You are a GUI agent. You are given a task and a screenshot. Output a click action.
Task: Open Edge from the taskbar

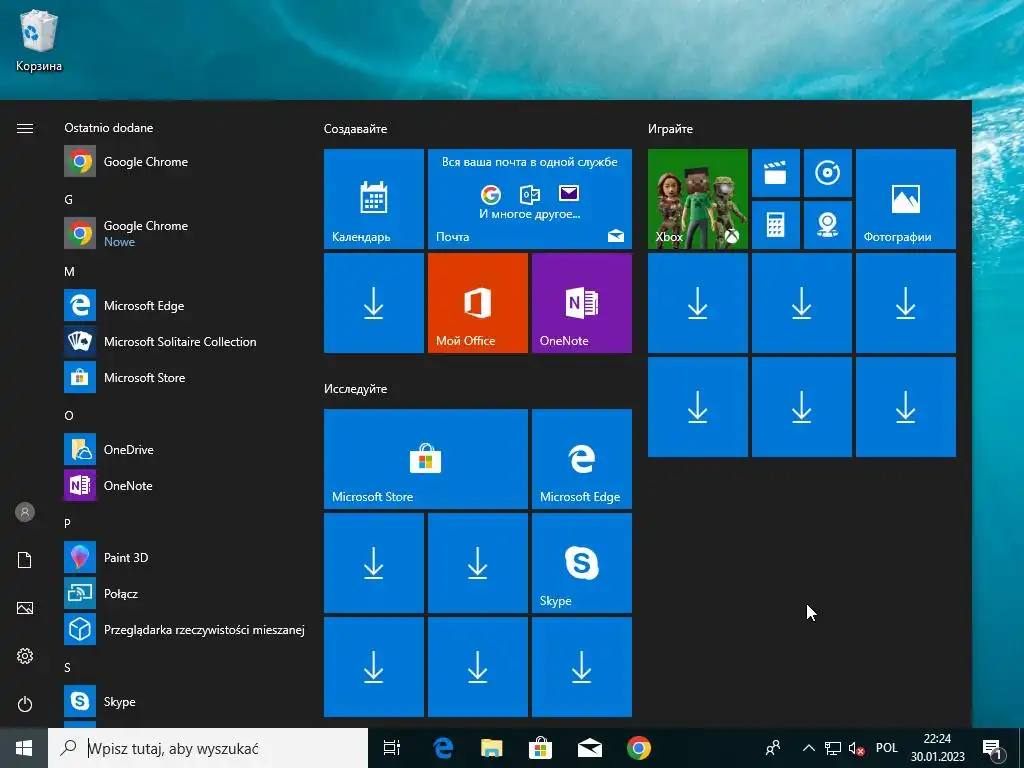point(443,748)
